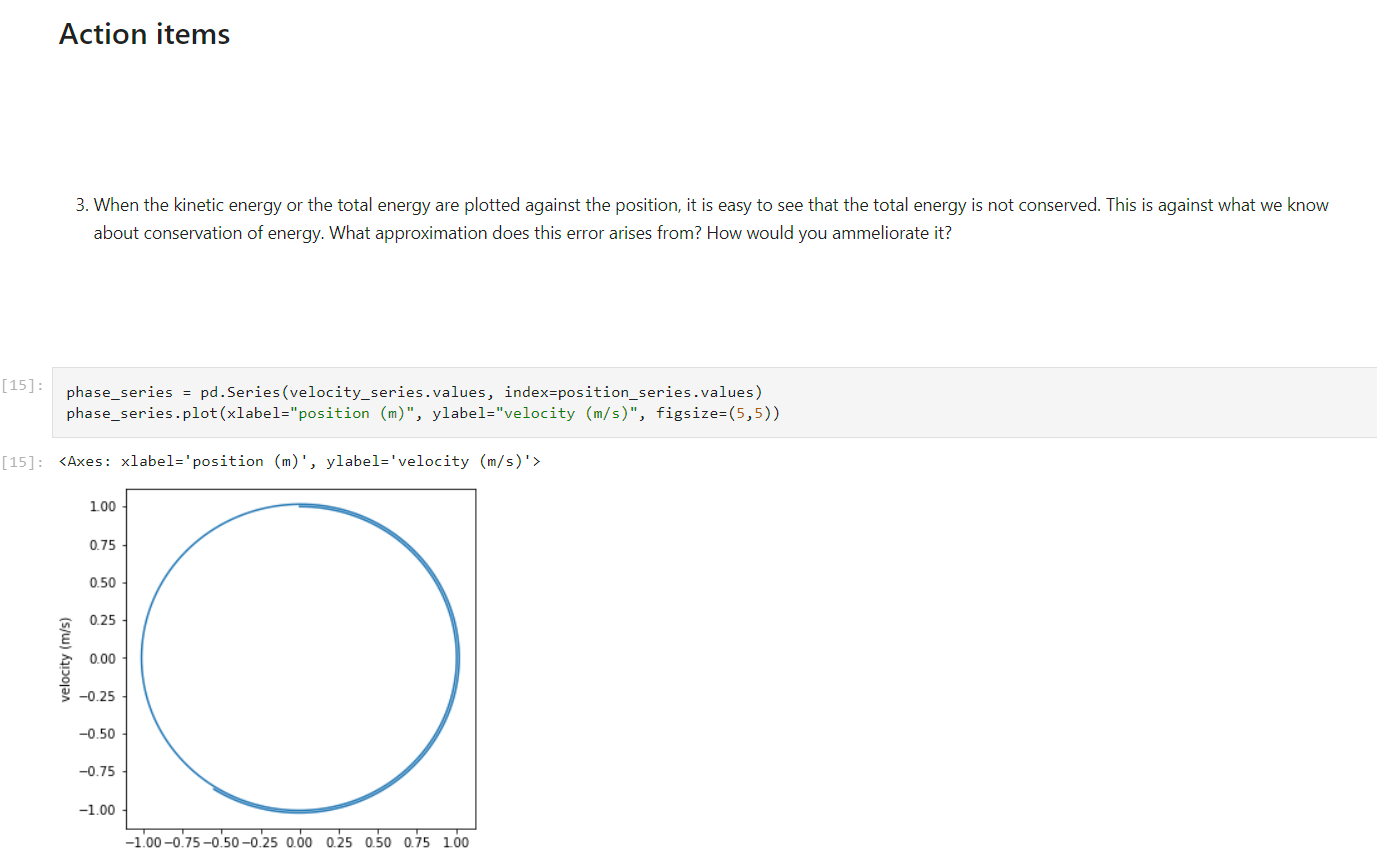Viewport: 1377px width, 851px height.
Task: Click inside the plot's empty center area
Action: [x=300, y=657]
